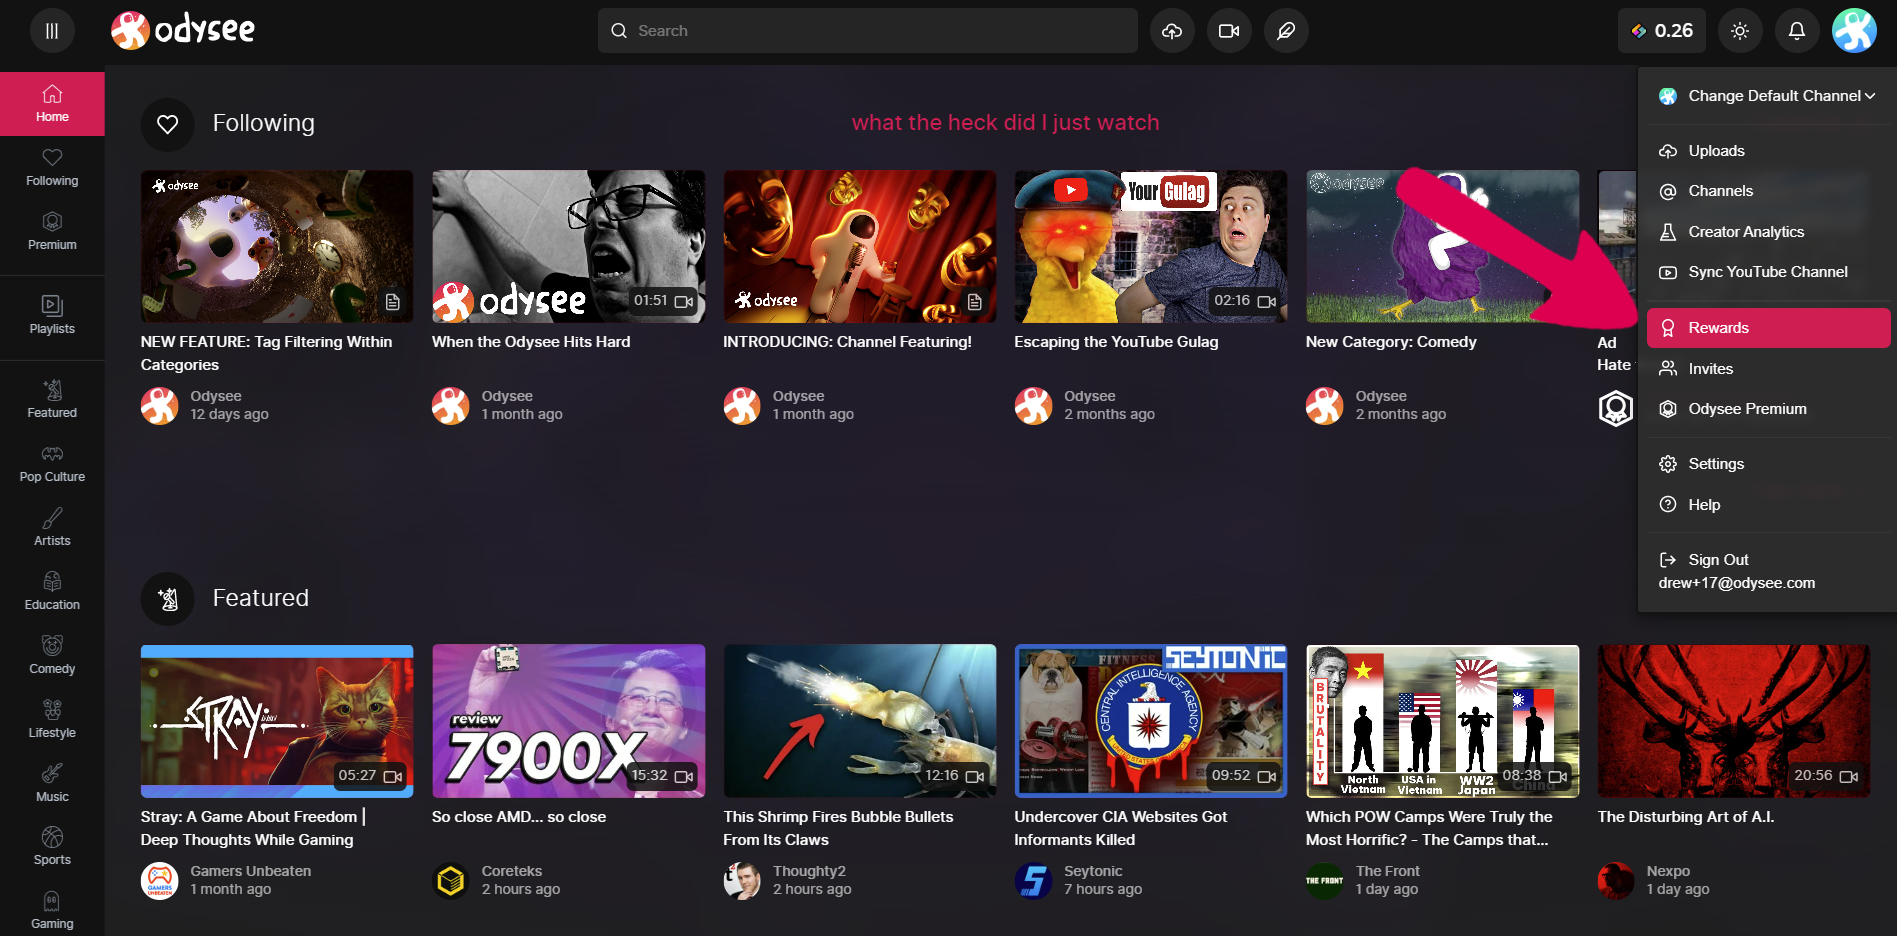Open 'Escaping the YouTube Gulag' thumbnail
The height and width of the screenshot is (936, 1897).
(x=1151, y=246)
